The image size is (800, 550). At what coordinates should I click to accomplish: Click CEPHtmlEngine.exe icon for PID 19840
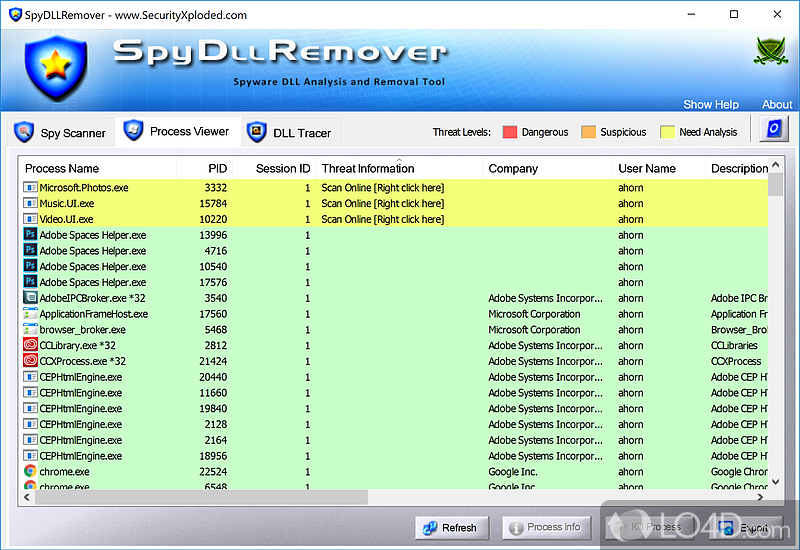tap(30, 408)
